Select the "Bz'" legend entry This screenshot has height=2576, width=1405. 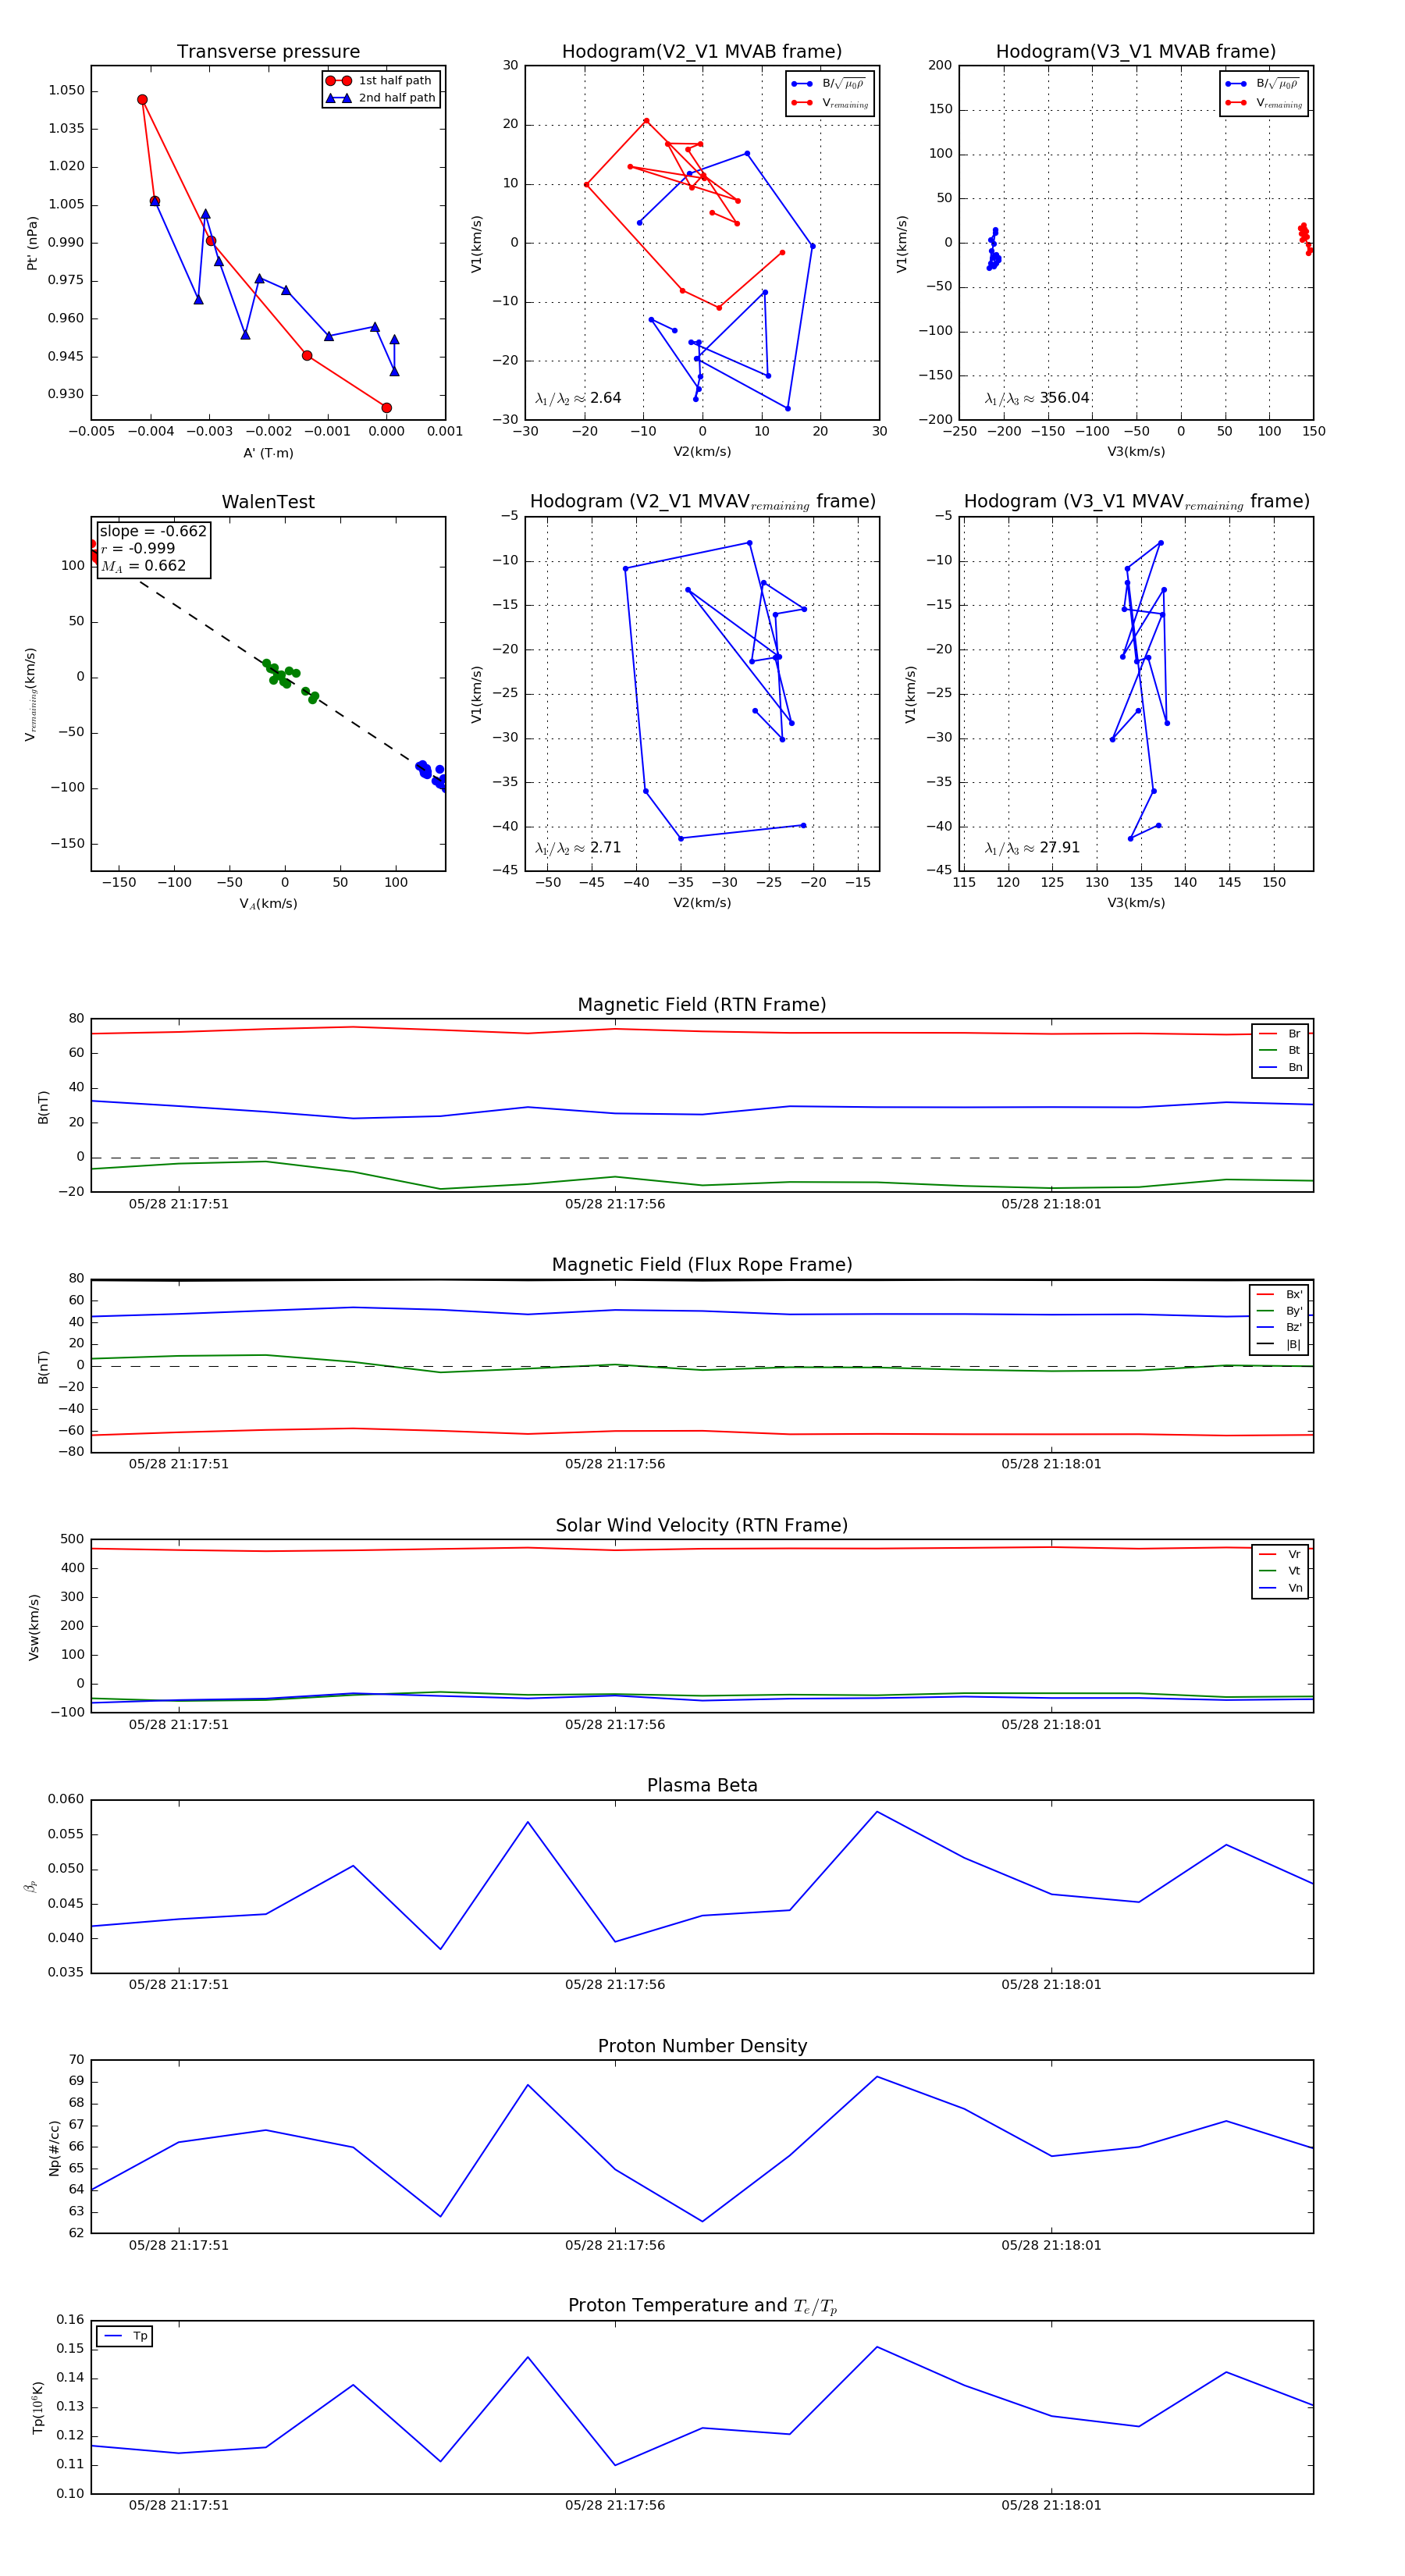tap(1279, 1327)
